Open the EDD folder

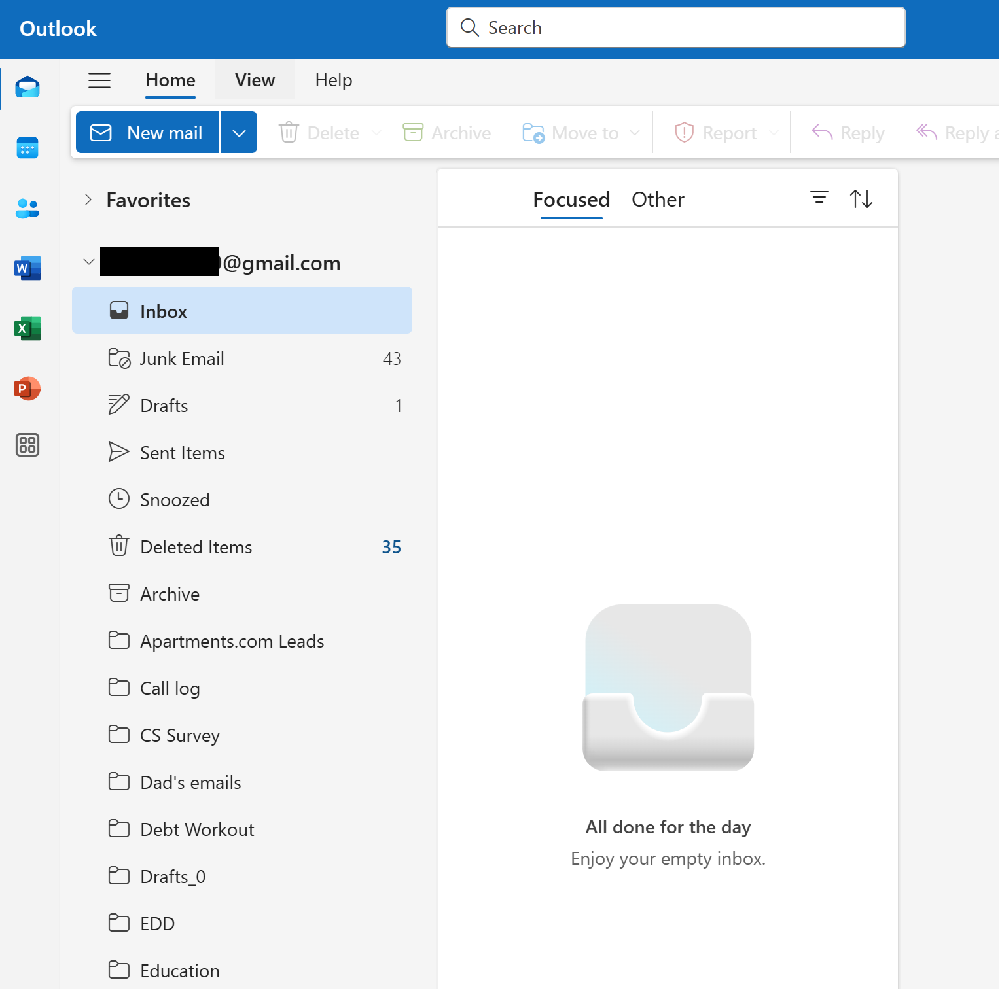point(242,924)
